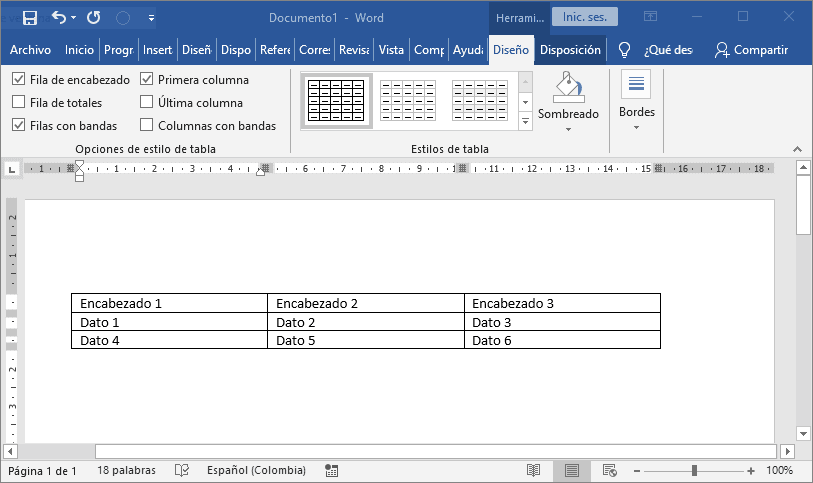Click the zoom slider handle in status bar
Screen dimensions: 813x483
694,471
